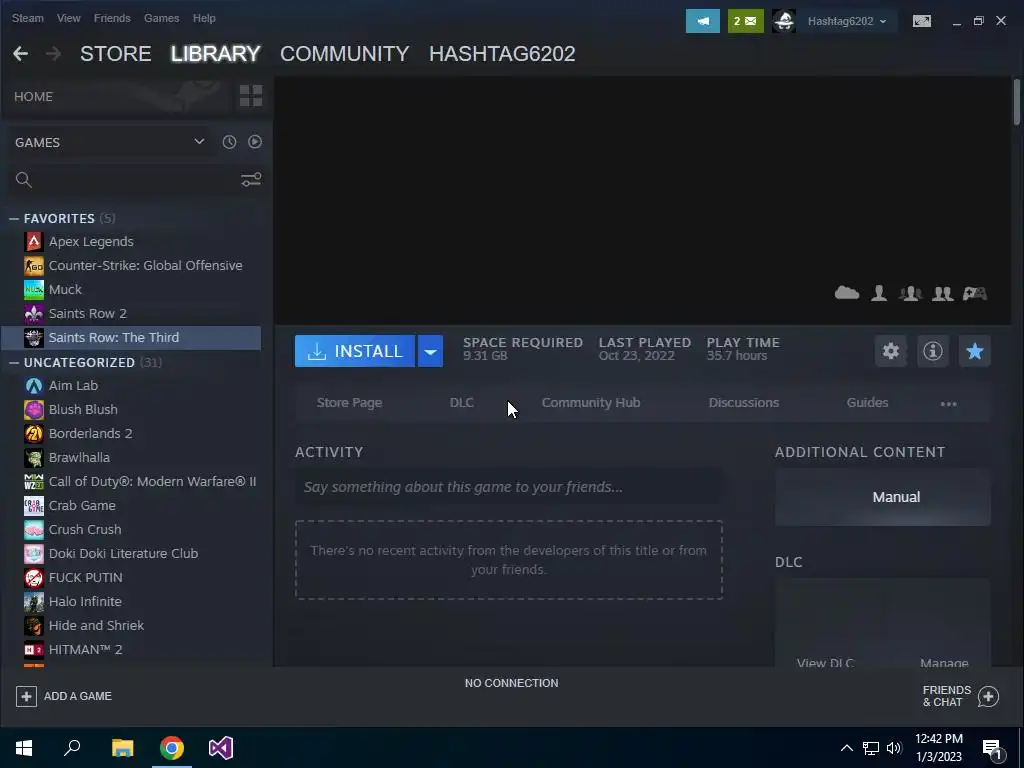Go to the Community tab
The width and height of the screenshot is (1024, 768).
344,54
